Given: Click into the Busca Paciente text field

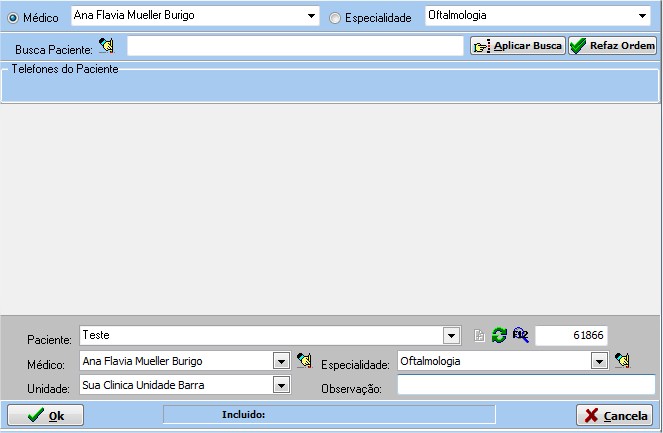Looking at the screenshot, I should [x=295, y=46].
